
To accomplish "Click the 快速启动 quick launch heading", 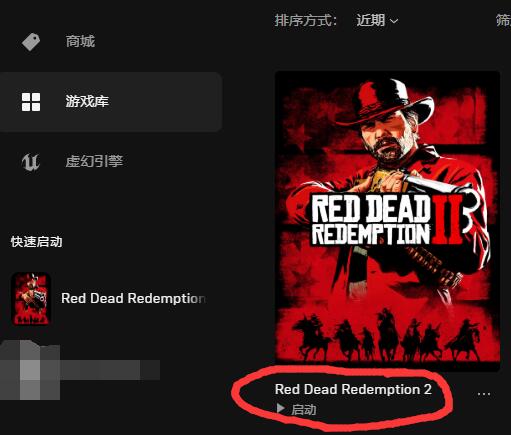I will [37, 242].
